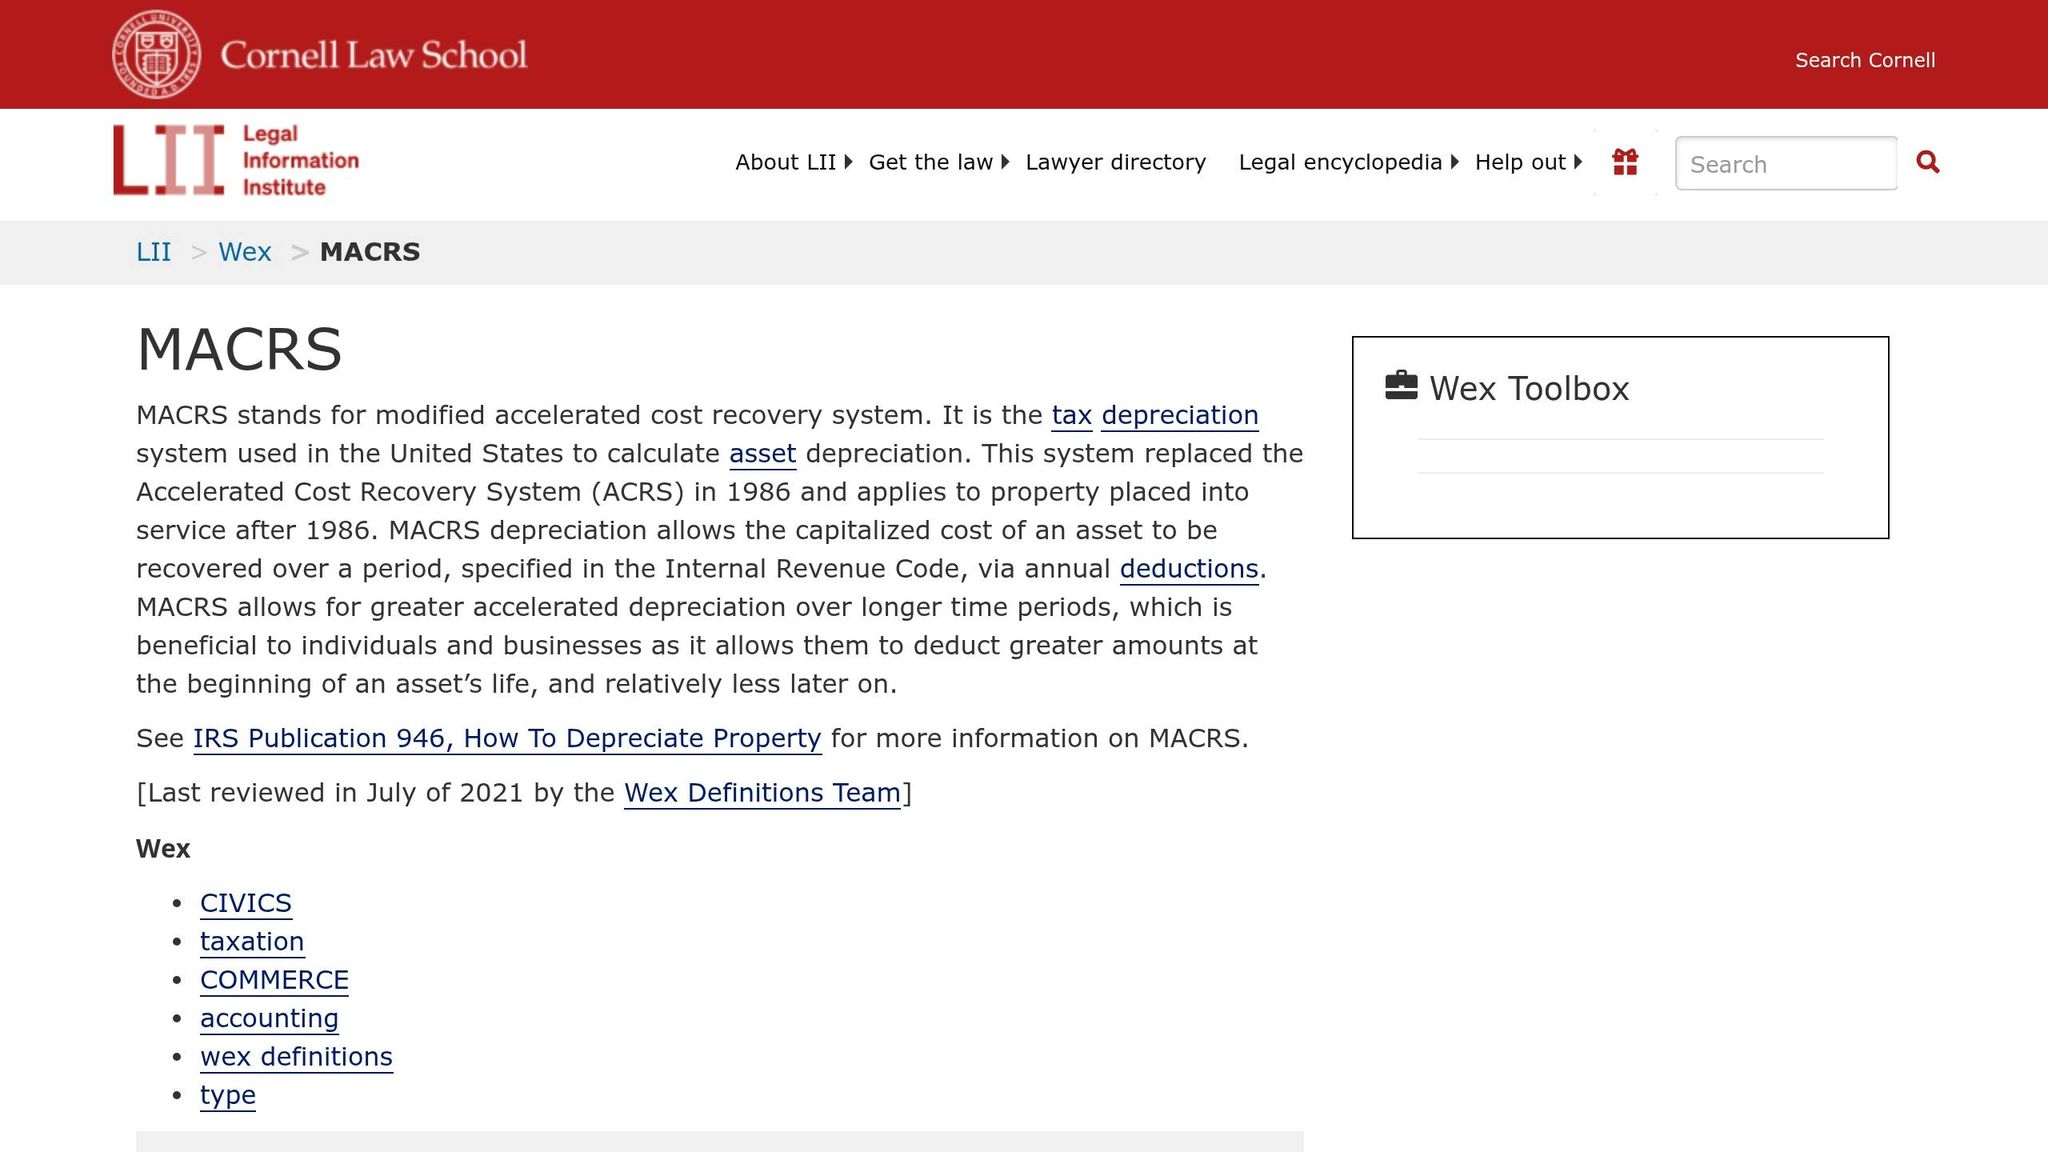The image size is (2048, 1152).
Task: Open the Help out menu
Action: (x=1528, y=162)
